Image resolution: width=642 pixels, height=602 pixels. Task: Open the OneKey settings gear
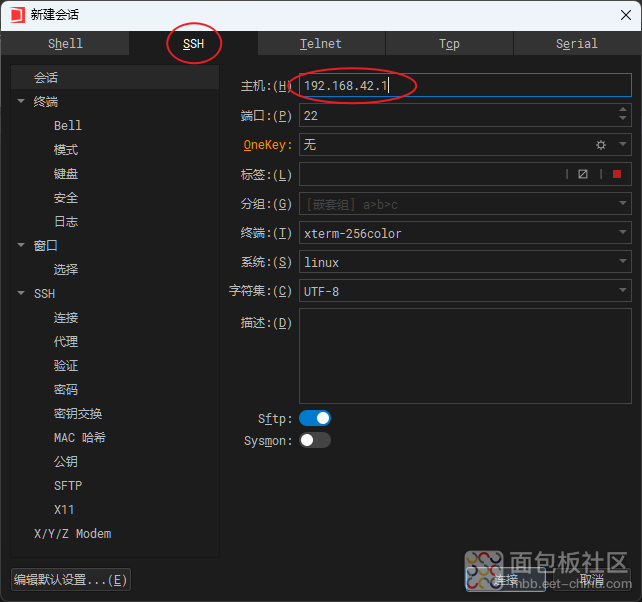click(x=601, y=145)
